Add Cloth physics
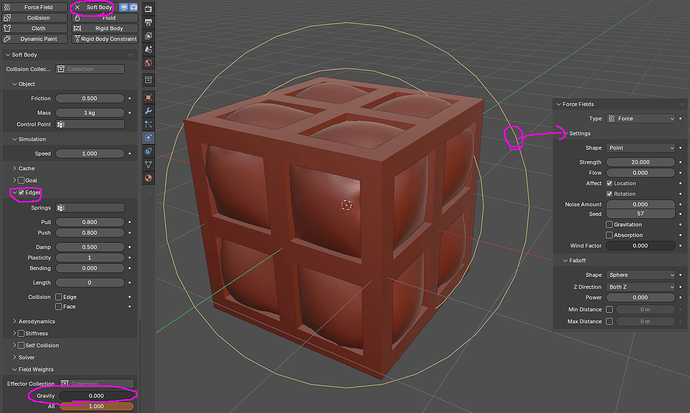The height and width of the screenshot is (413, 690). (34, 28)
